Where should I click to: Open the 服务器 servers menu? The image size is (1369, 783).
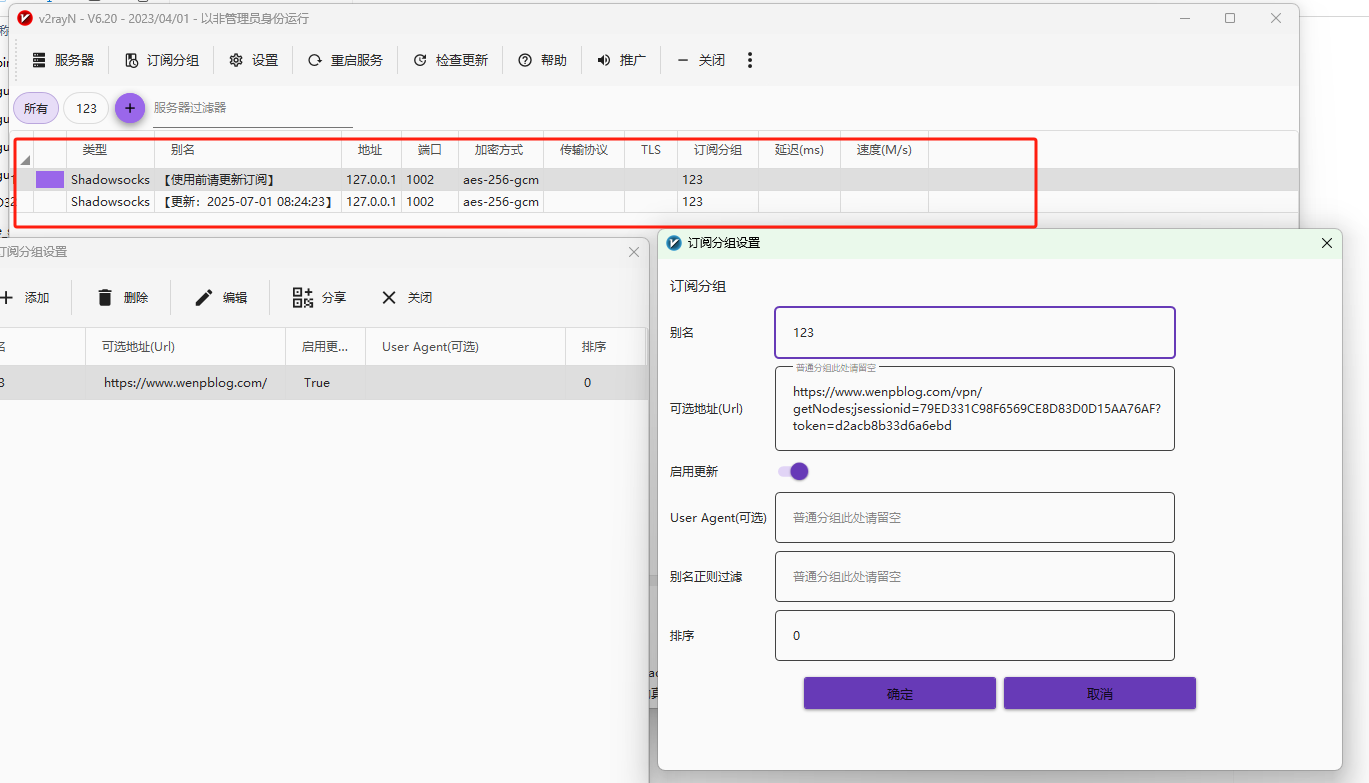[63, 60]
